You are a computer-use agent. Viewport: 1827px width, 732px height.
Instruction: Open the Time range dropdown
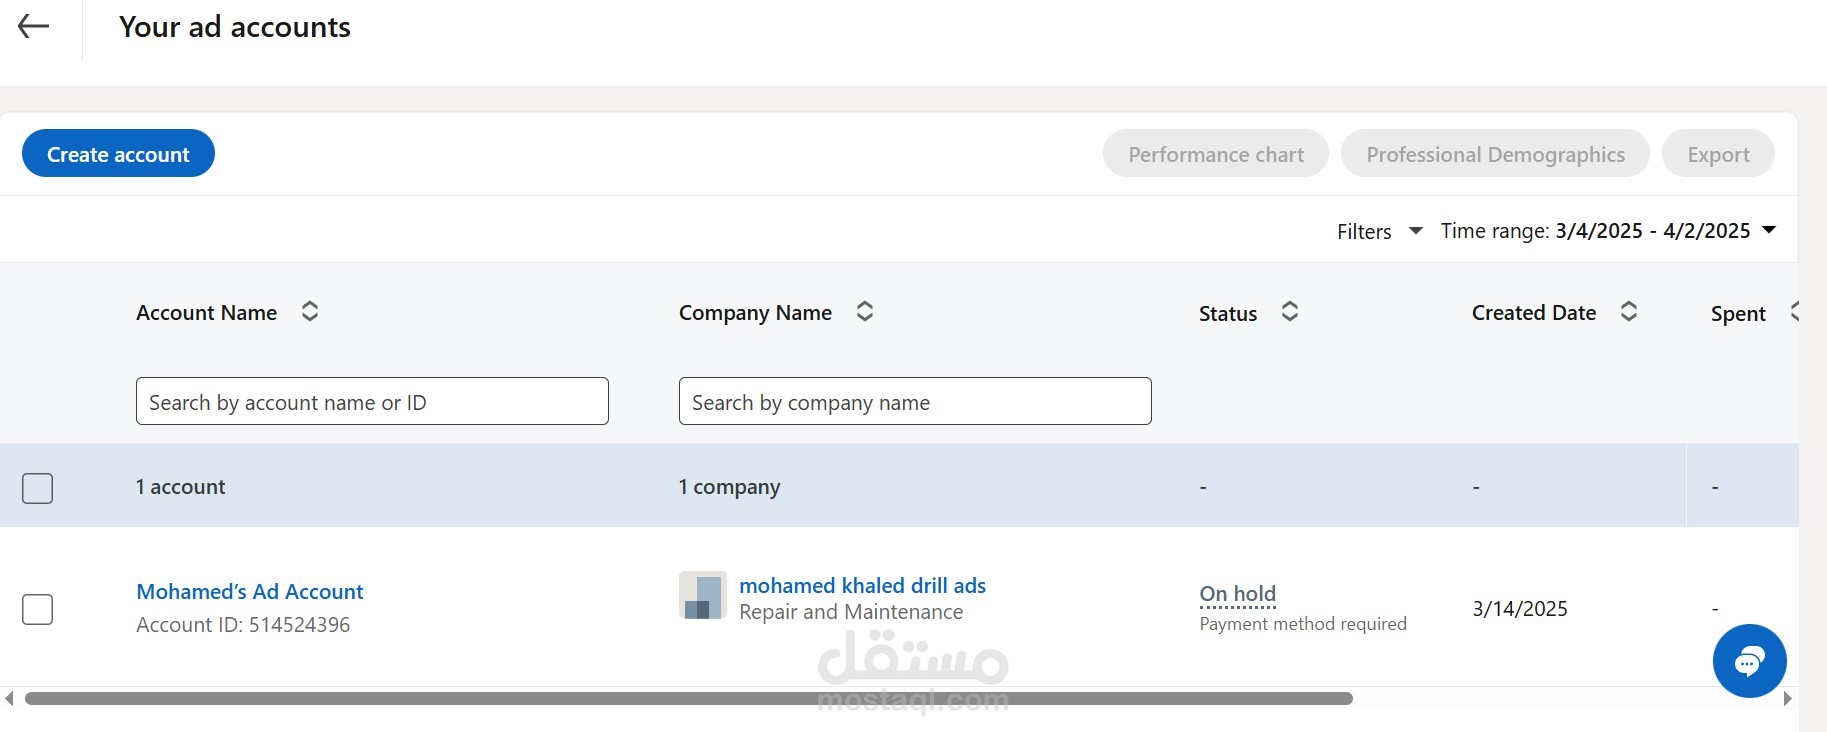(x=1608, y=231)
